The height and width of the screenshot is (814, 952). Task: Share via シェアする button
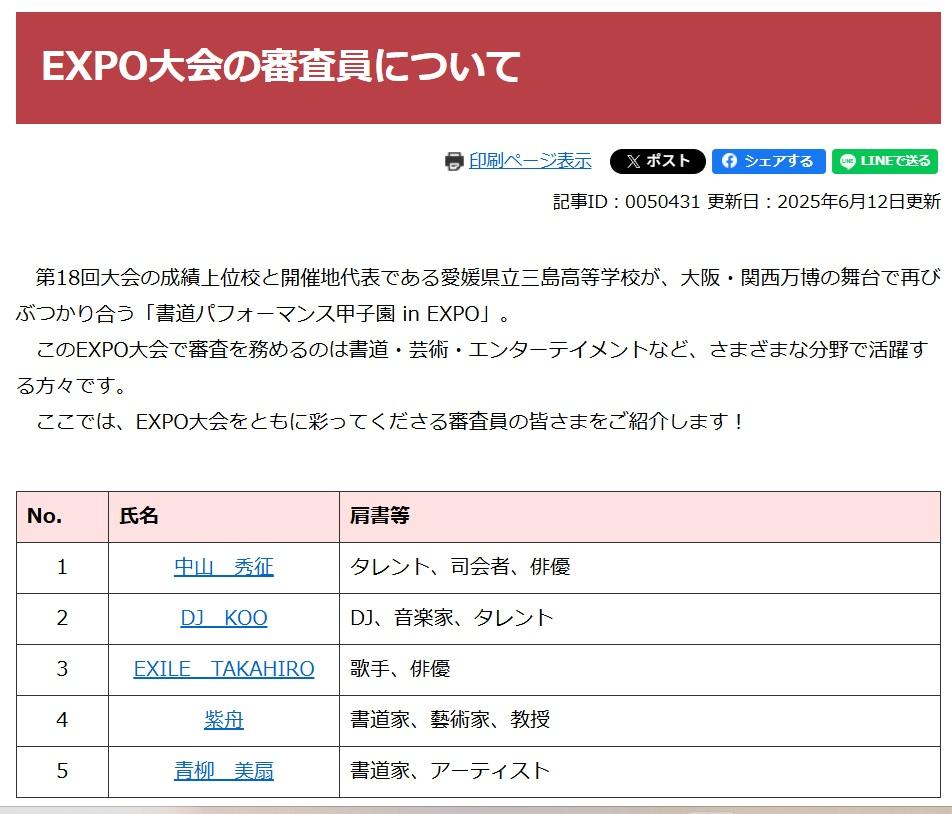click(769, 161)
